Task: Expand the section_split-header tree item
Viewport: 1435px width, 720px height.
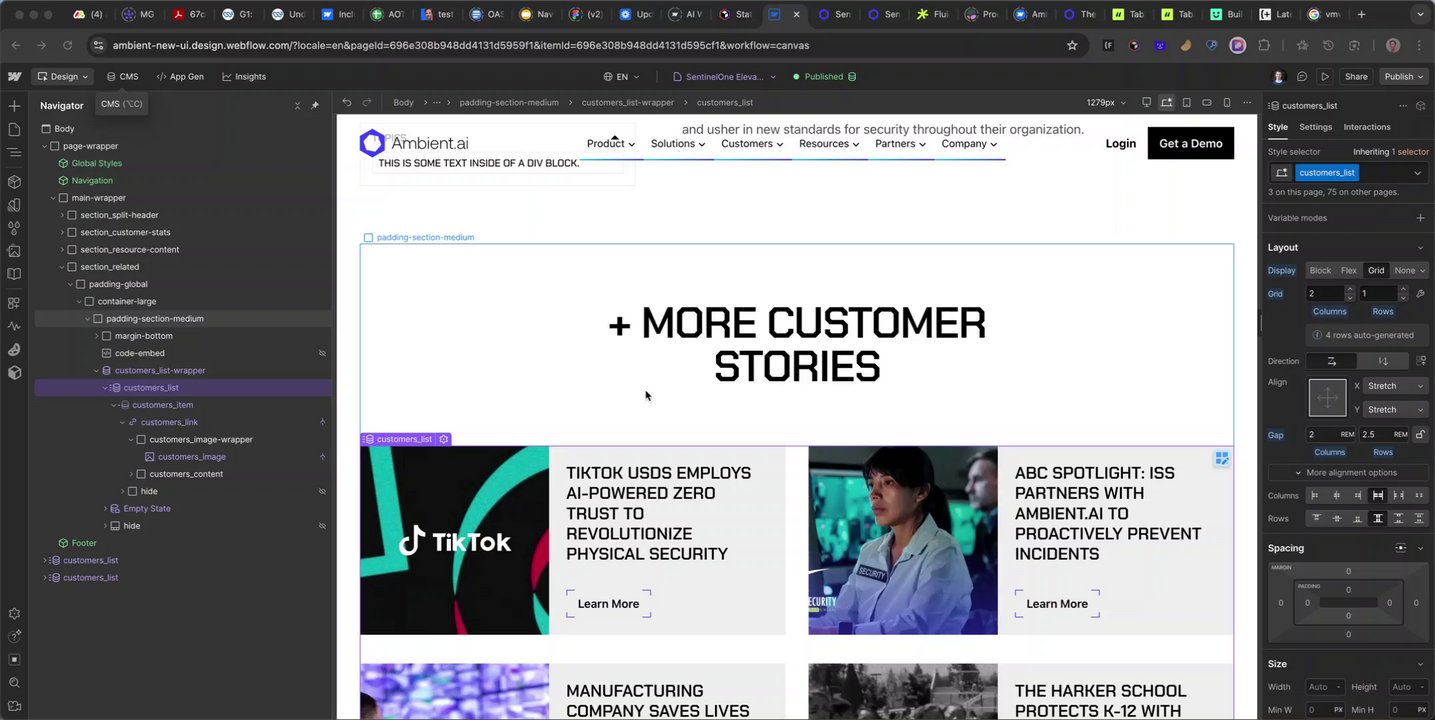Action: click(62, 215)
